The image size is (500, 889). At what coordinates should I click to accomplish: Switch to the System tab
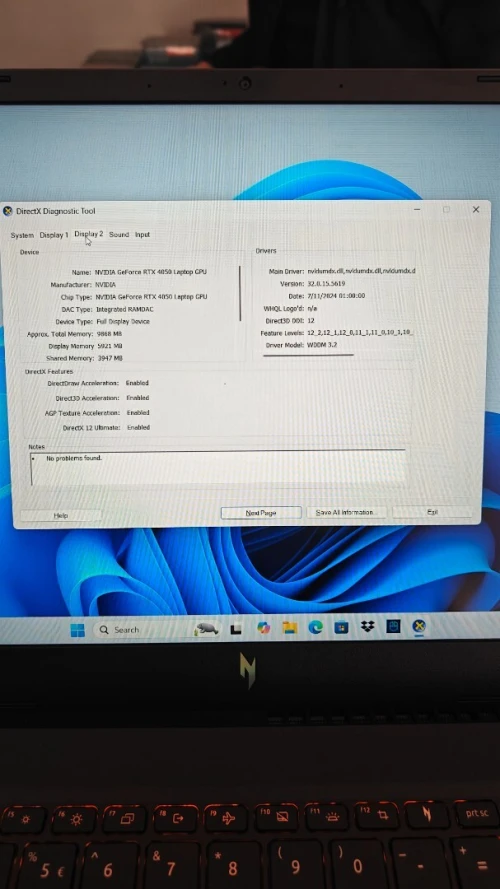coord(22,235)
